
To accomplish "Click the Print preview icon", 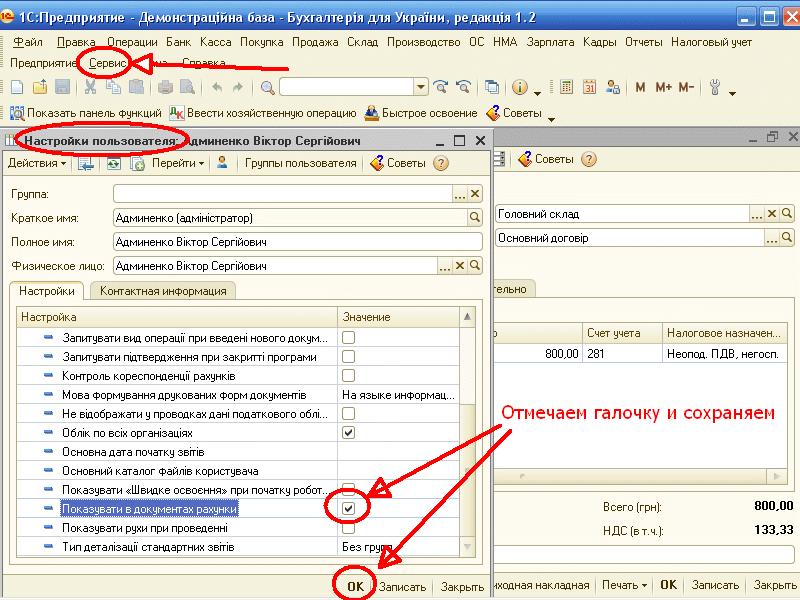I will (x=187, y=87).
